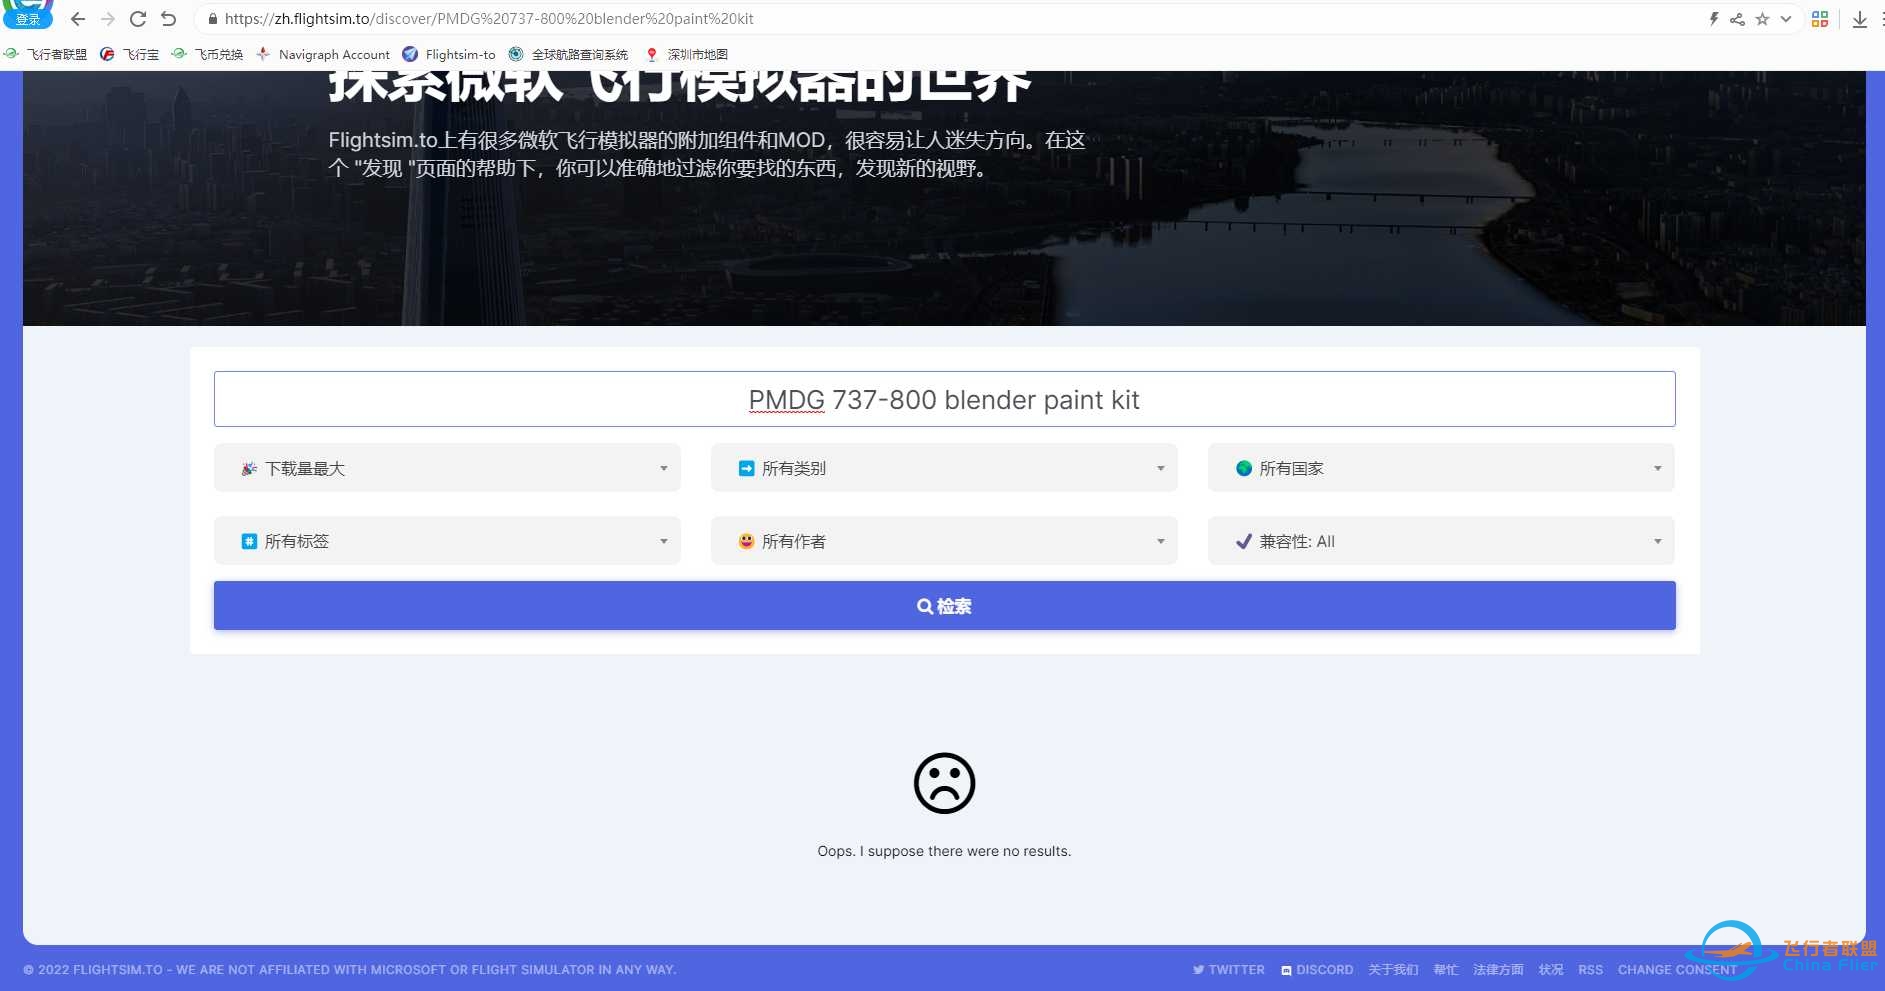Reload the page with the refresh icon
Viewport: 1885px width, 991px height.
click(138, 19)
